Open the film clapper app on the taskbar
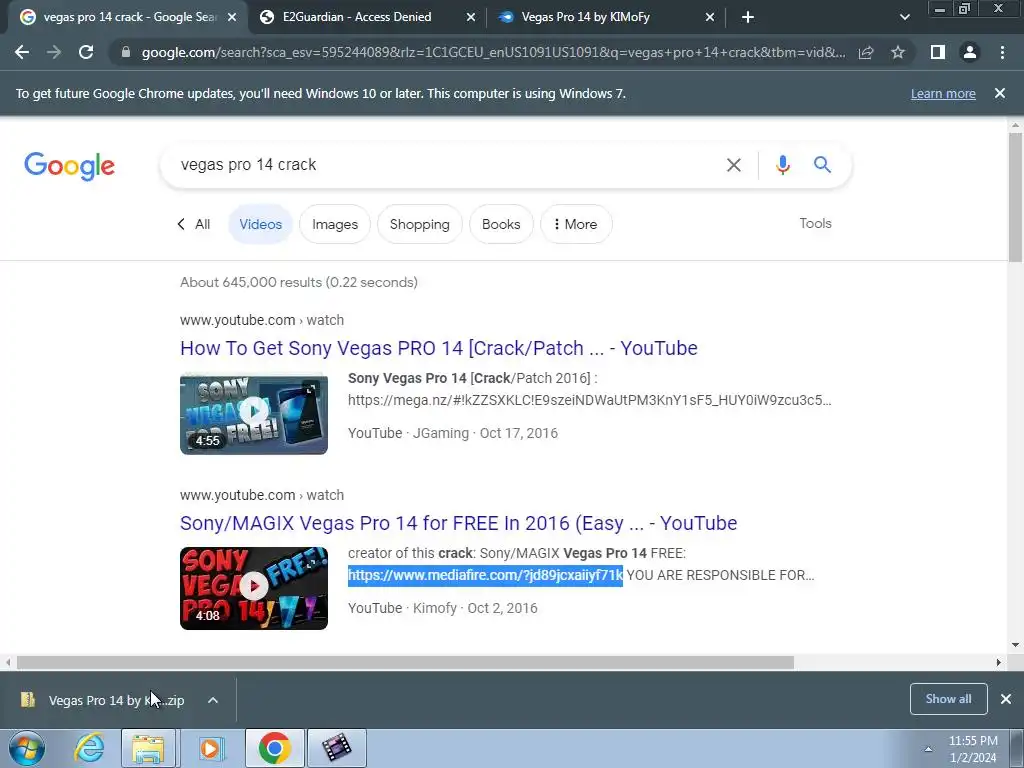The image size is (1024, 768). (337, 748)
